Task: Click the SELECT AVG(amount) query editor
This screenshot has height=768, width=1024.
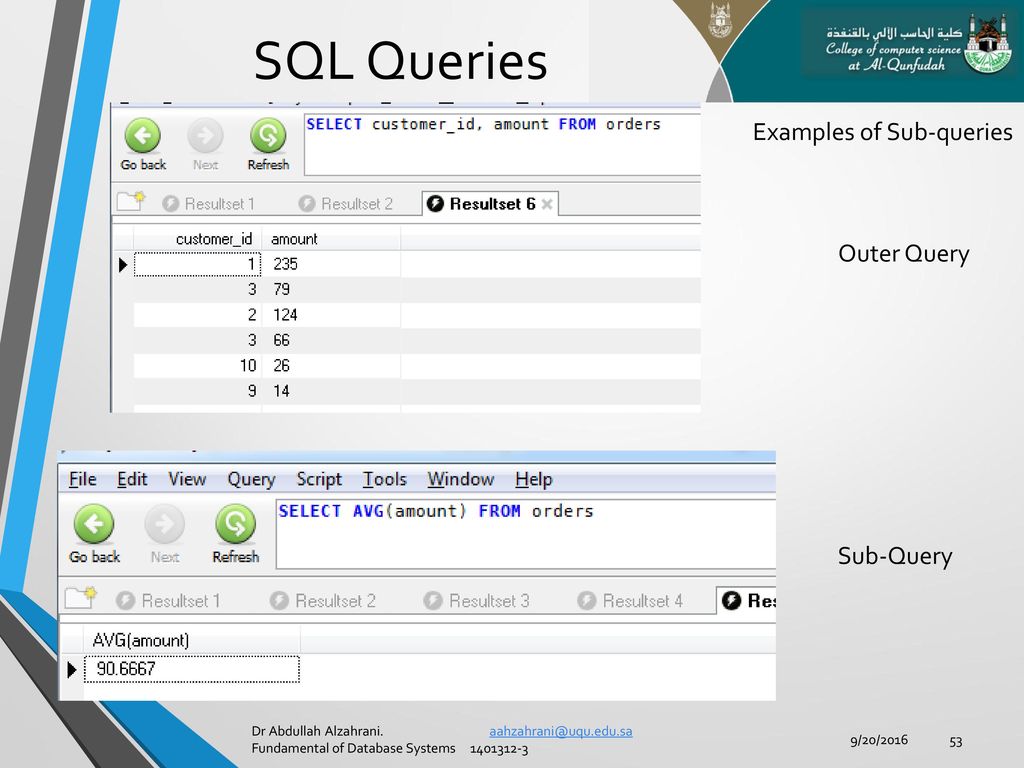Action: [526, 535]
